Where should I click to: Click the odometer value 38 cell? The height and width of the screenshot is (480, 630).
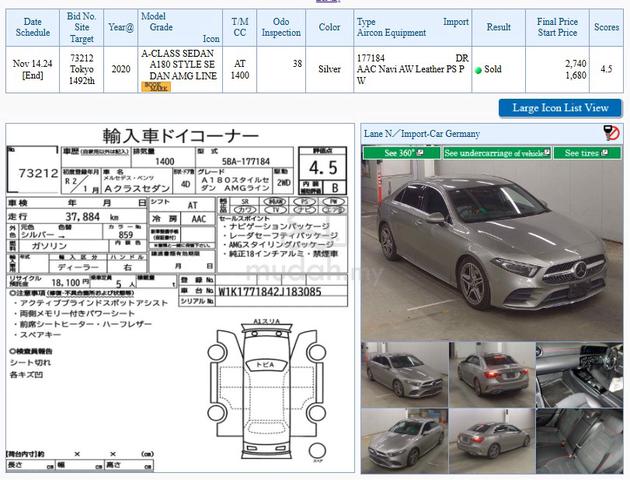coord(281,69)
